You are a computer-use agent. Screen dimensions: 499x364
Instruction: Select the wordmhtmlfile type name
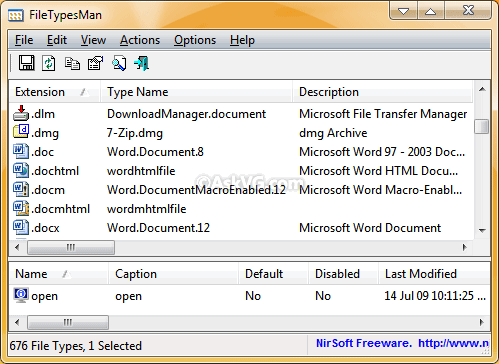tap(147, 209)
